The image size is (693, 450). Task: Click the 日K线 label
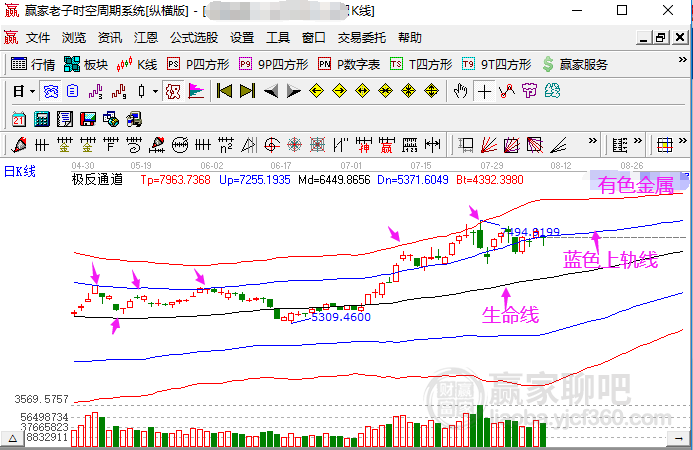pyautogui.click(x=20, y=172)
